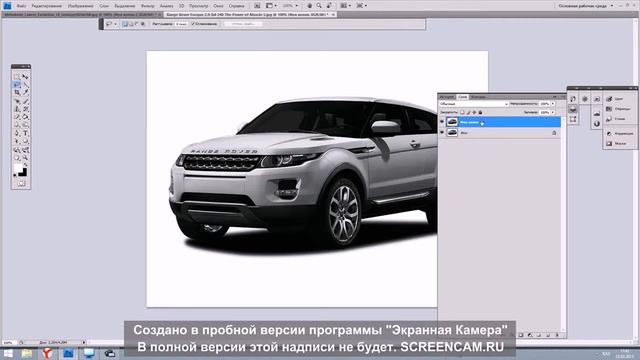Image resolution: width=640 pixels, height=360 pixels.
Task: Open the Файл menu
Action: tap(21, 6)
